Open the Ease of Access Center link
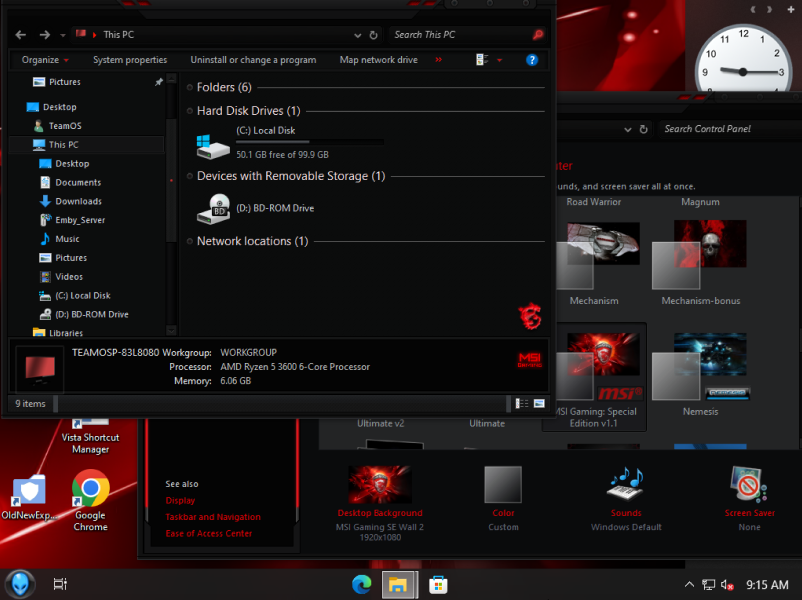This screenshot has width=802, height=600. click(x=209, y=534)
